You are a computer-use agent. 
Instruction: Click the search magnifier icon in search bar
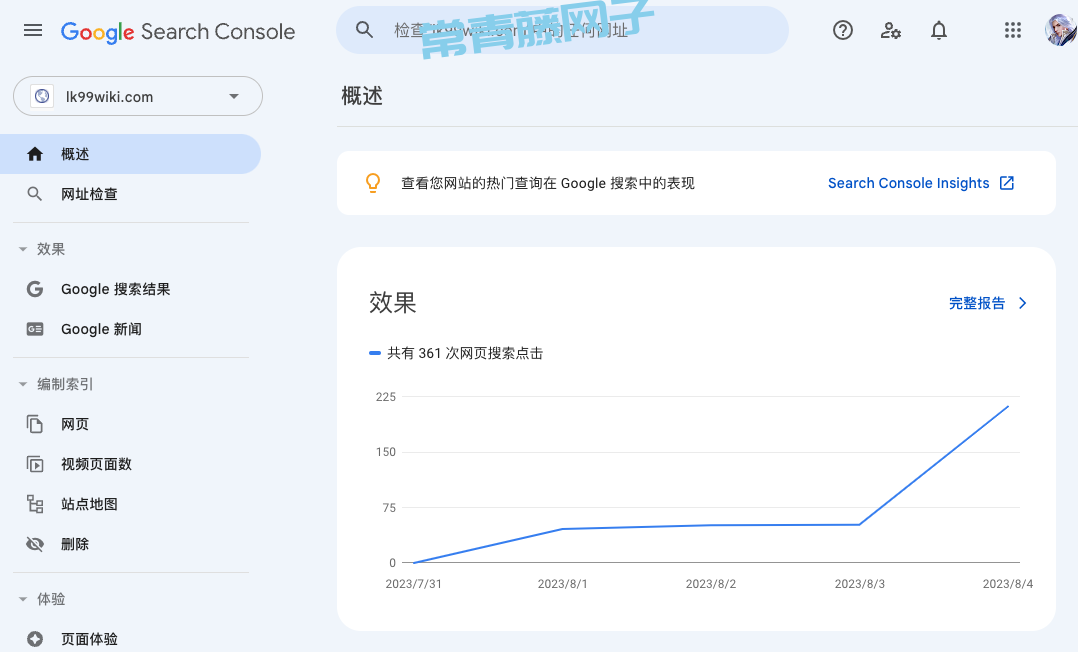tap(364, 30)
